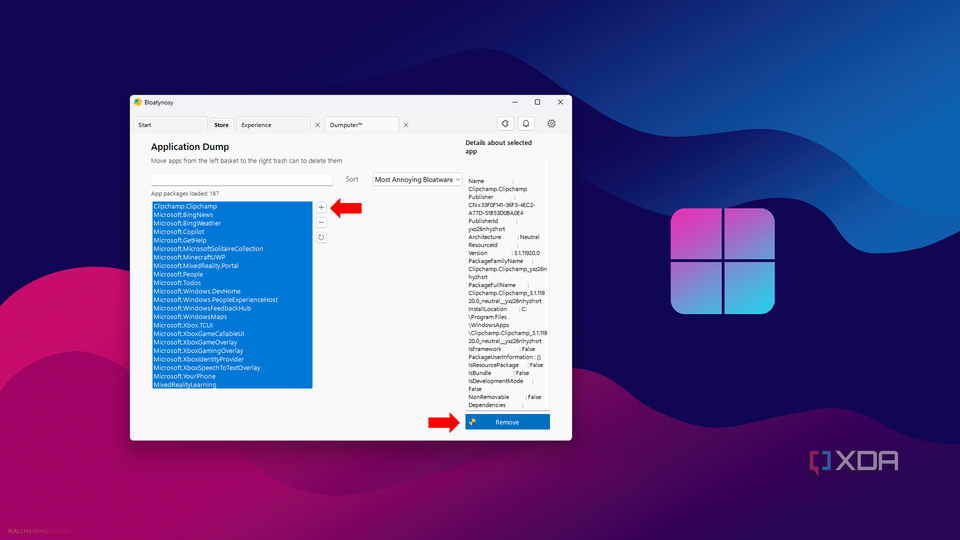The image size is (960, 540).
Task: Select Microsoft.XboxIdentityProvider entry
Action: (x=232, y=359)
